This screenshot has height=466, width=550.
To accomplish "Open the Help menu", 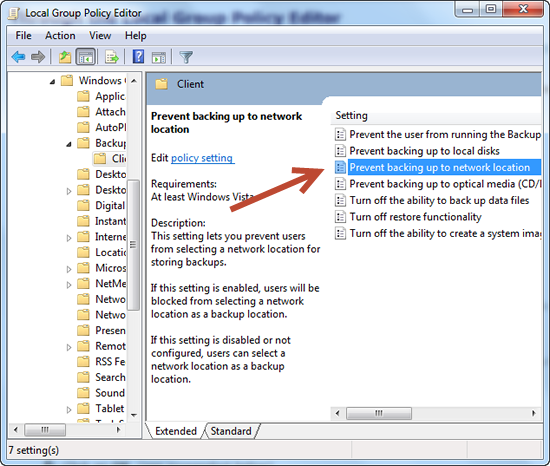I will [x=136, y=35].
